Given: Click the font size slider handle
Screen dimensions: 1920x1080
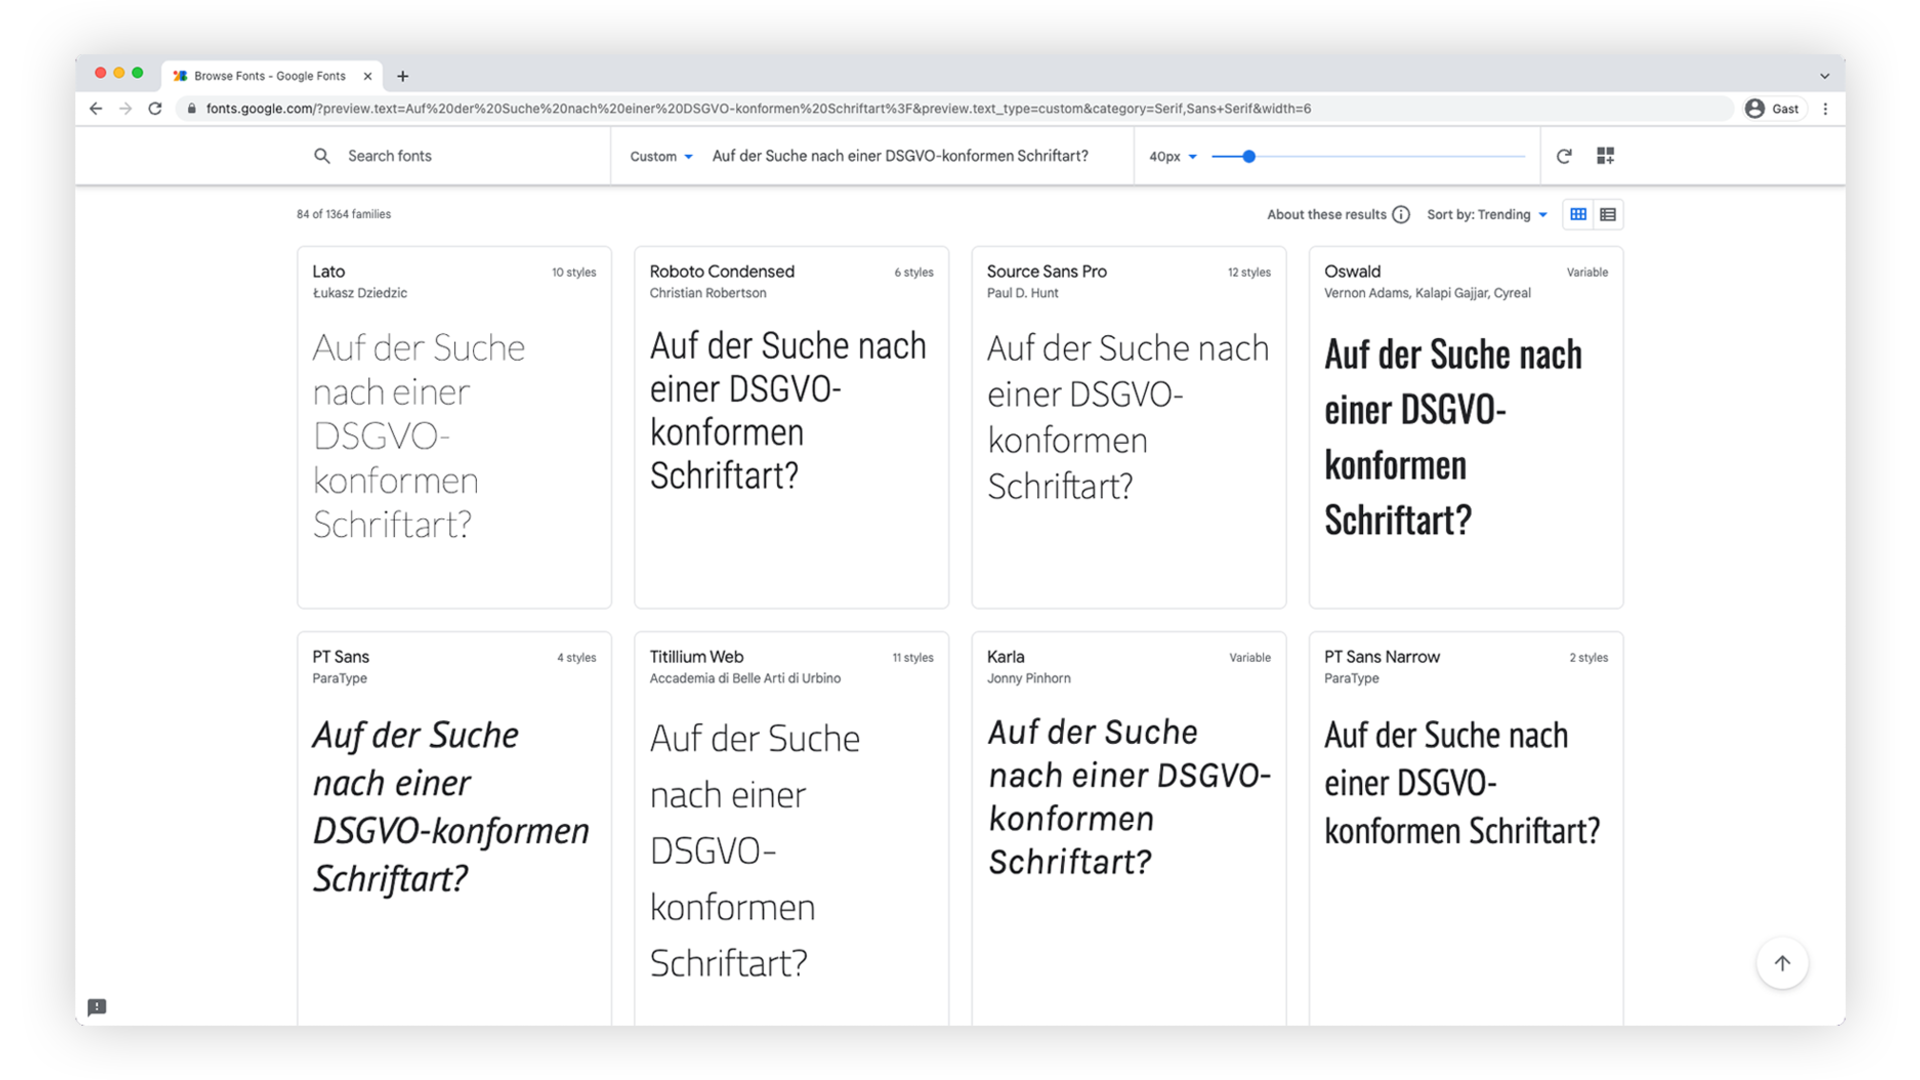Looking at the screenshot, I should 1249,156.
